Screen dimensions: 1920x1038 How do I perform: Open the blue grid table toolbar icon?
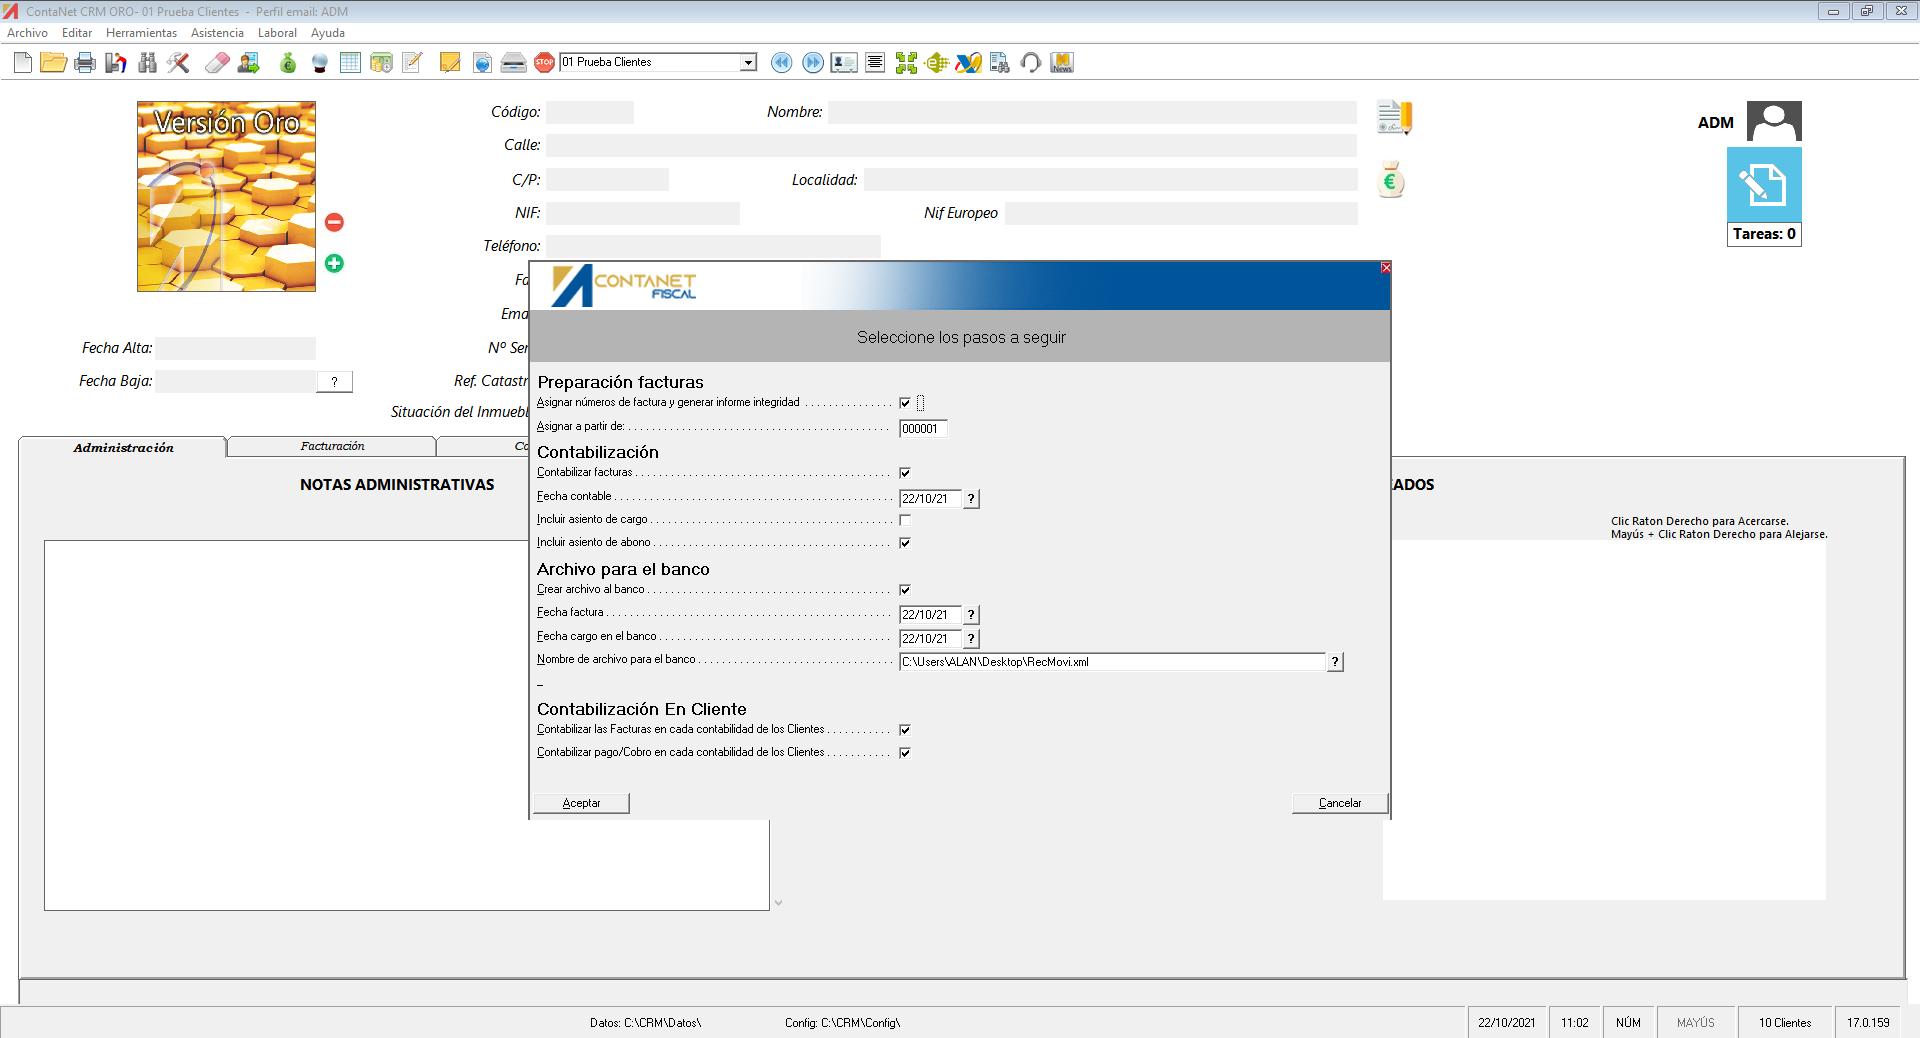tap(350, 63)
